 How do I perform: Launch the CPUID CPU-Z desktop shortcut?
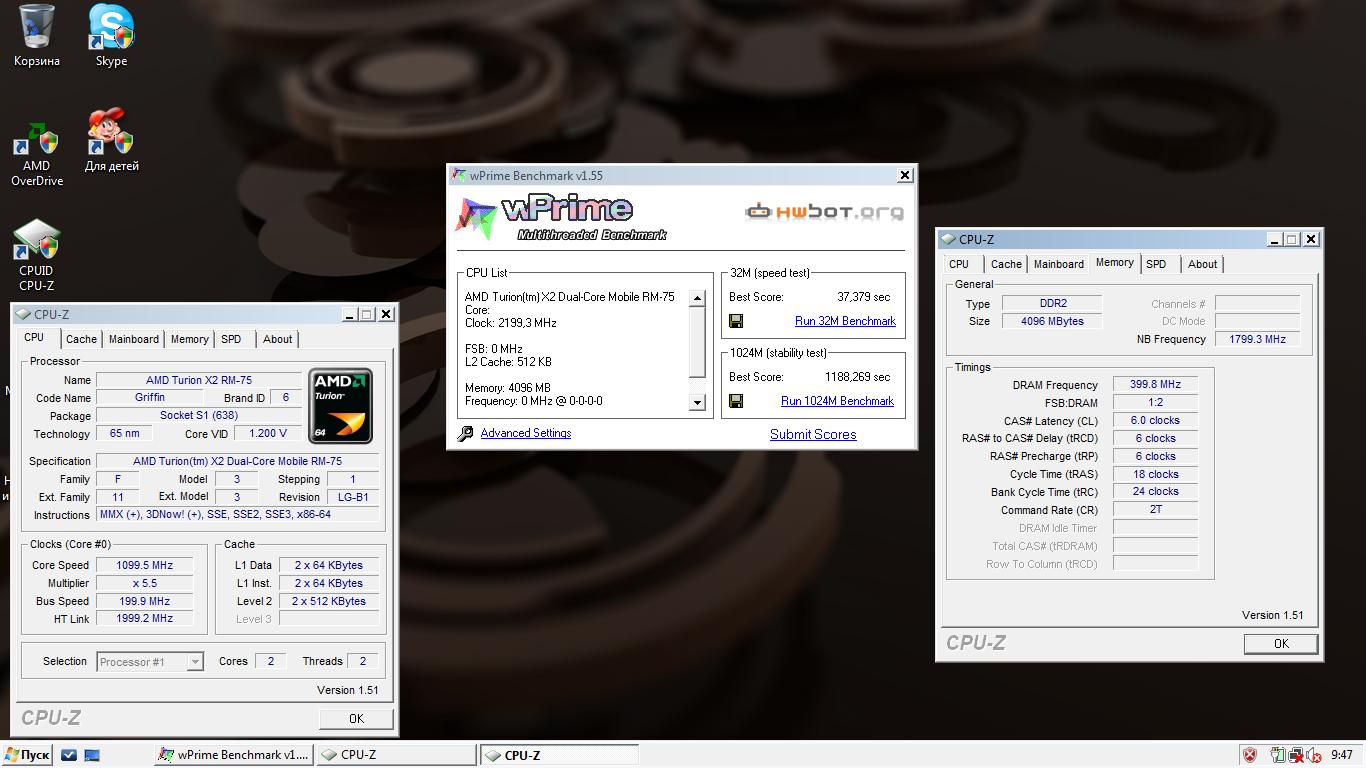coord(37,255)
